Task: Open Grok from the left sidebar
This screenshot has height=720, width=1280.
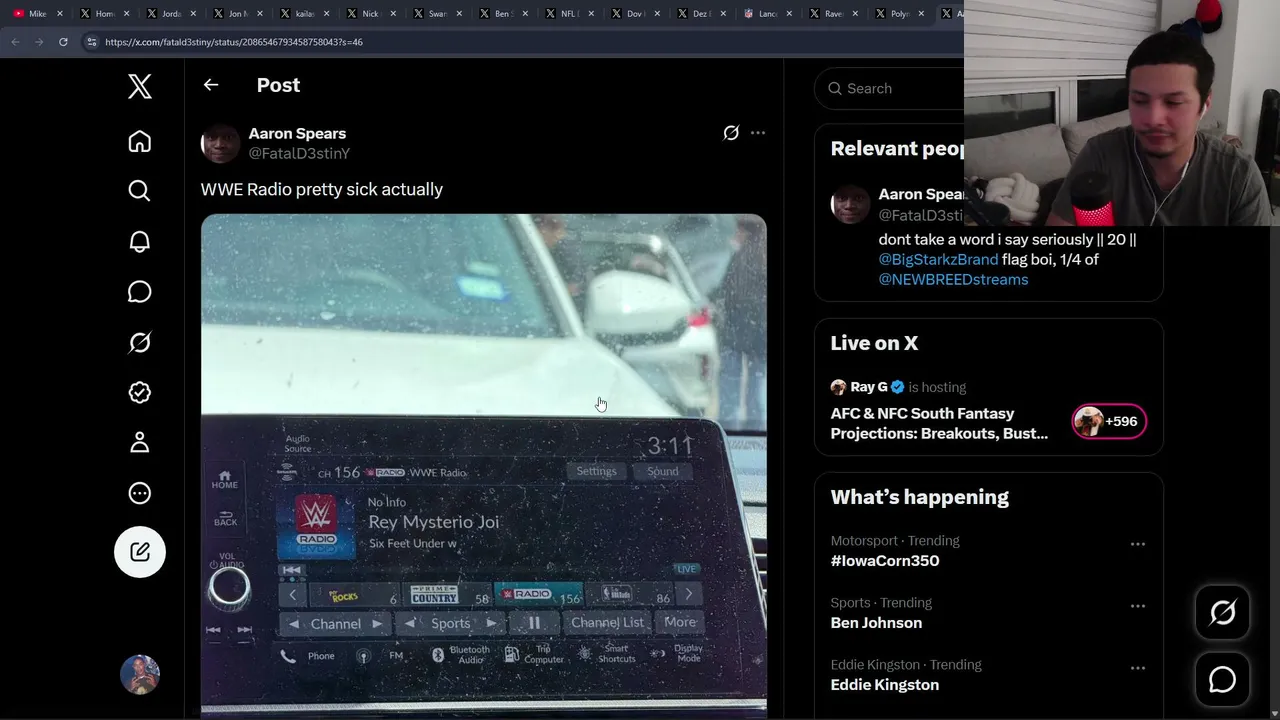Action: [x=140, y=342]
